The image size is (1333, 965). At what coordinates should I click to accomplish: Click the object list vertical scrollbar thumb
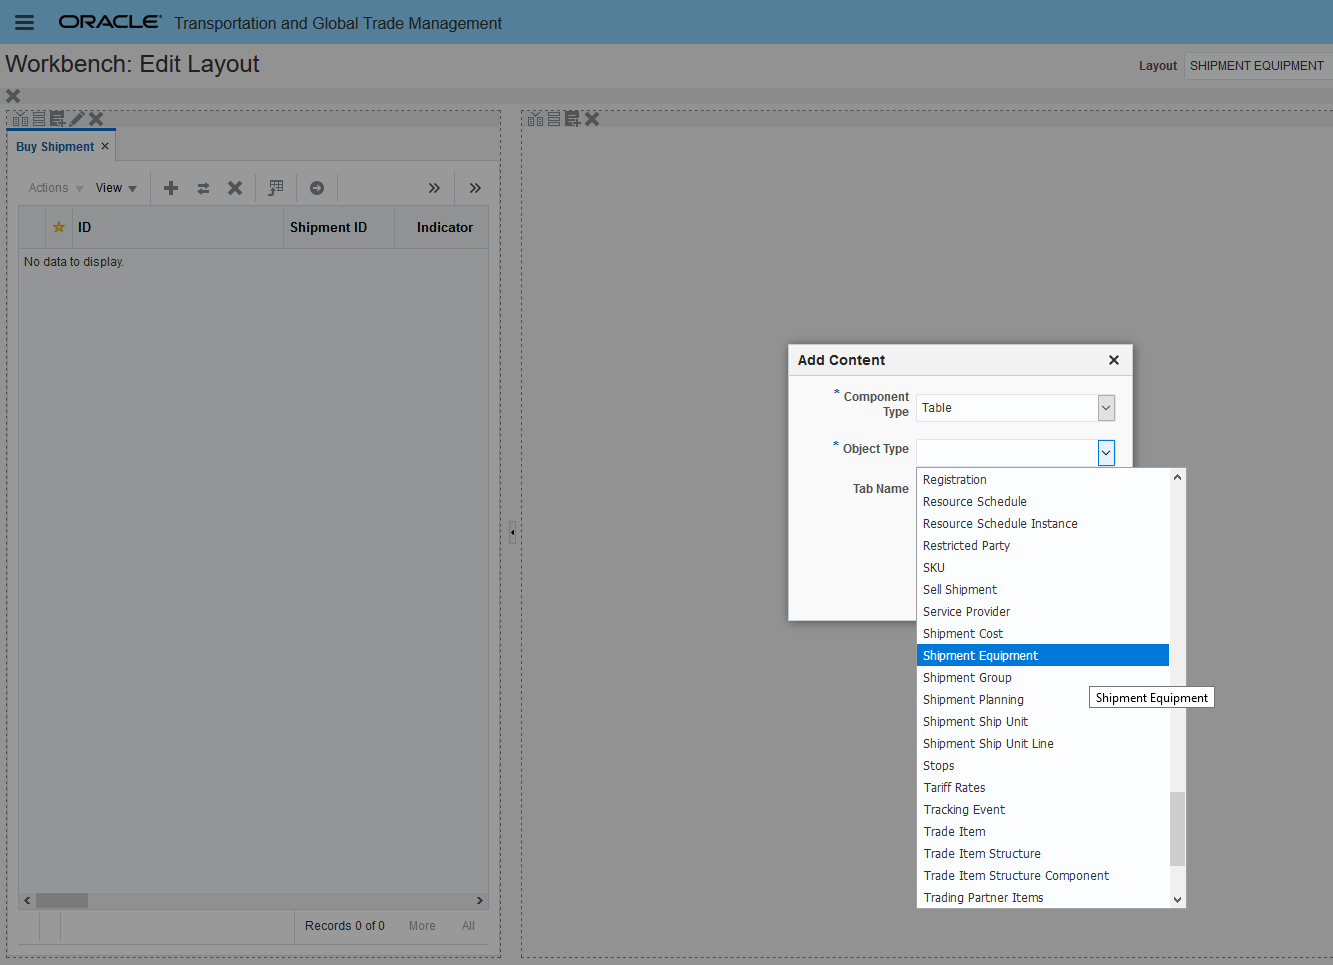click(1177, 829)
